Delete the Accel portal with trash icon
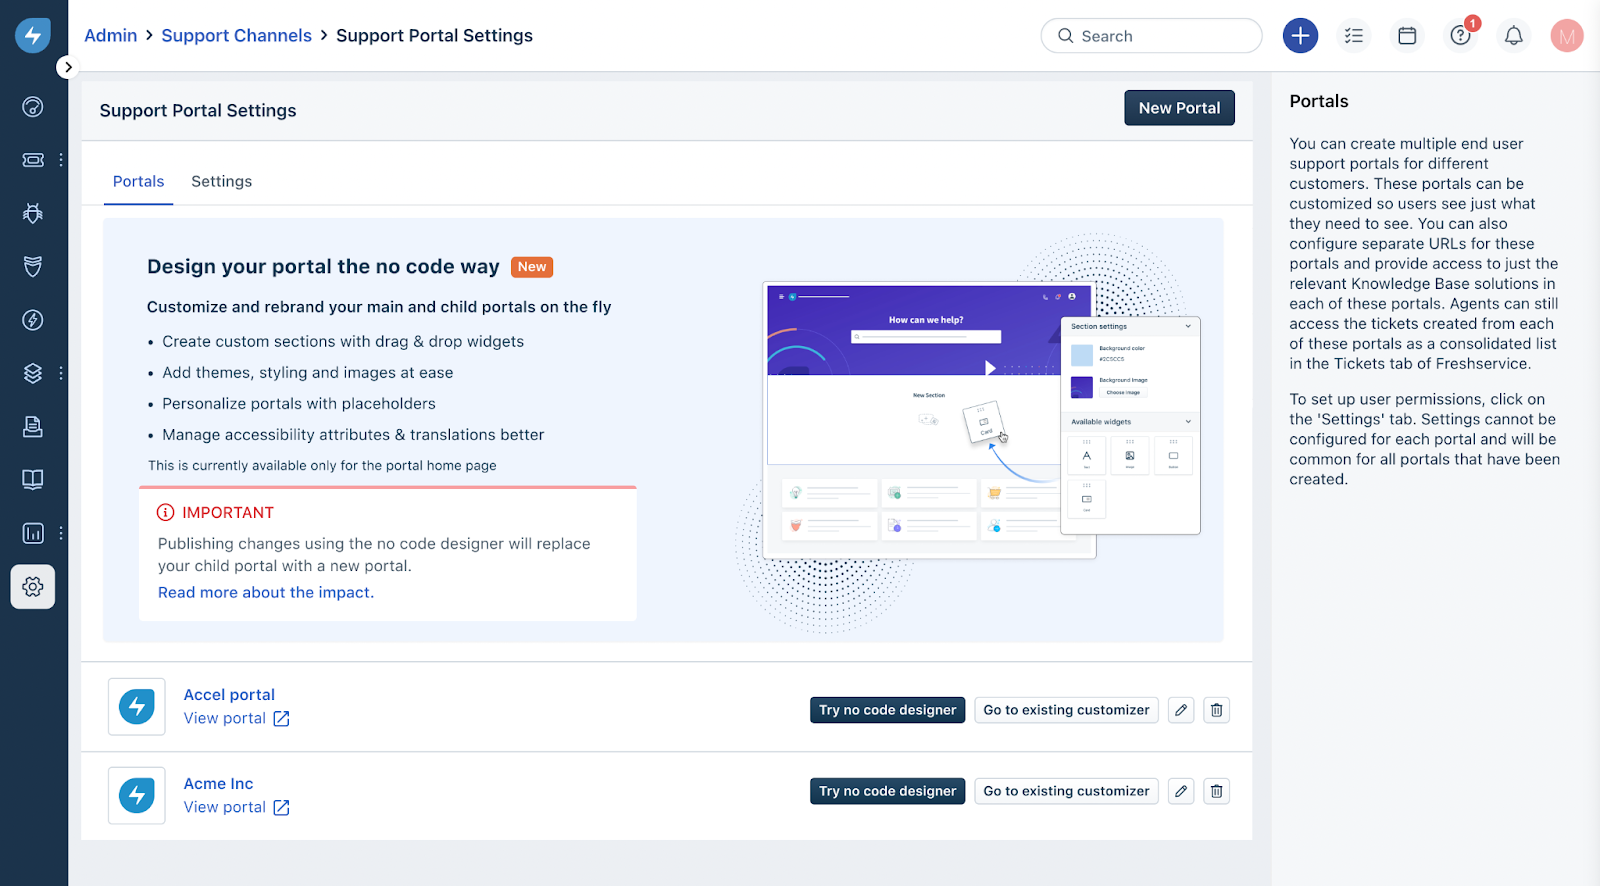This screenshot has width=1600, height=886. pyautogui.click(x=1216, y=710)
